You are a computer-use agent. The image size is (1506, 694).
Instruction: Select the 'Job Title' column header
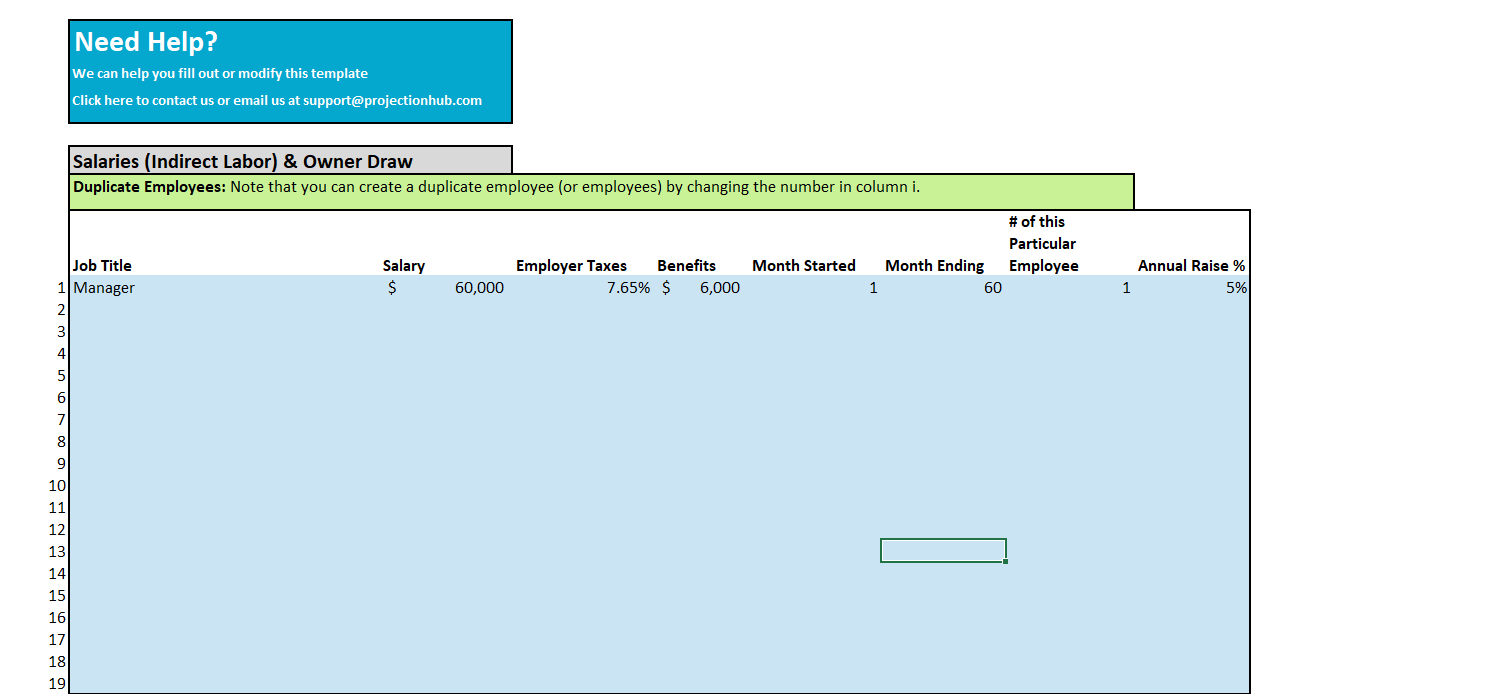pyautogui.click(x=102, y=265)
